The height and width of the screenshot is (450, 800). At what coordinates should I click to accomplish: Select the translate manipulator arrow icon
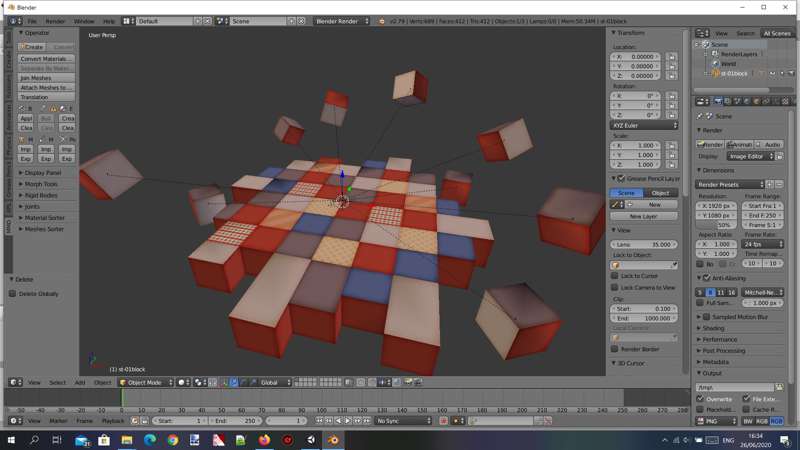pyautogui.click(x=234, y=382)
